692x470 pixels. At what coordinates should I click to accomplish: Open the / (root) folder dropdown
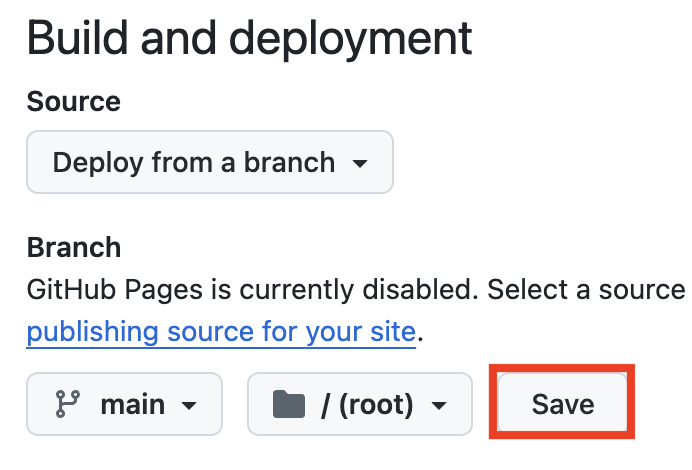360,404
